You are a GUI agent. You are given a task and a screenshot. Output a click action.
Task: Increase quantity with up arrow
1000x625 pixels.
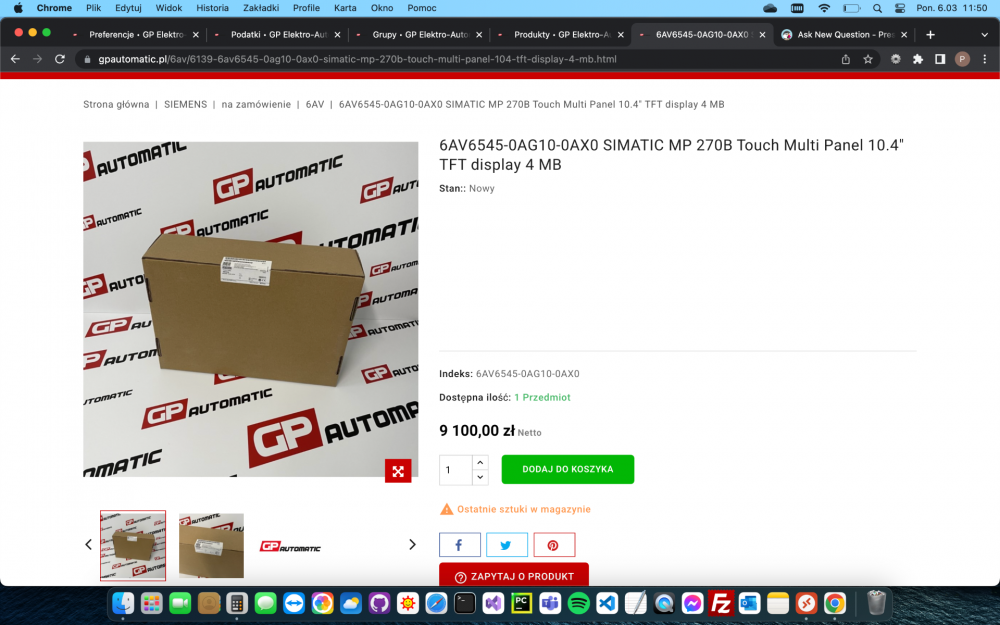480,462
